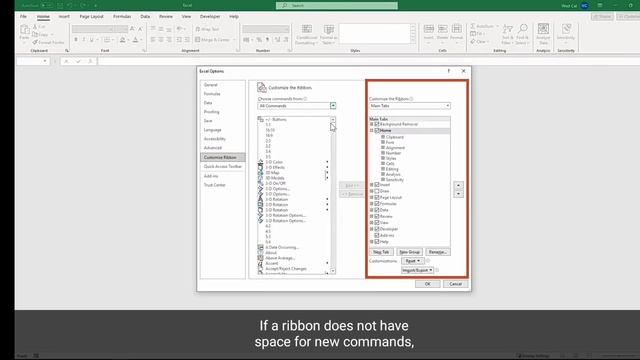Screen dimensions: 640x360
Task: Open Sort & Filter in the ribbon
Action: pyautogui.click(x=507, y=34)
